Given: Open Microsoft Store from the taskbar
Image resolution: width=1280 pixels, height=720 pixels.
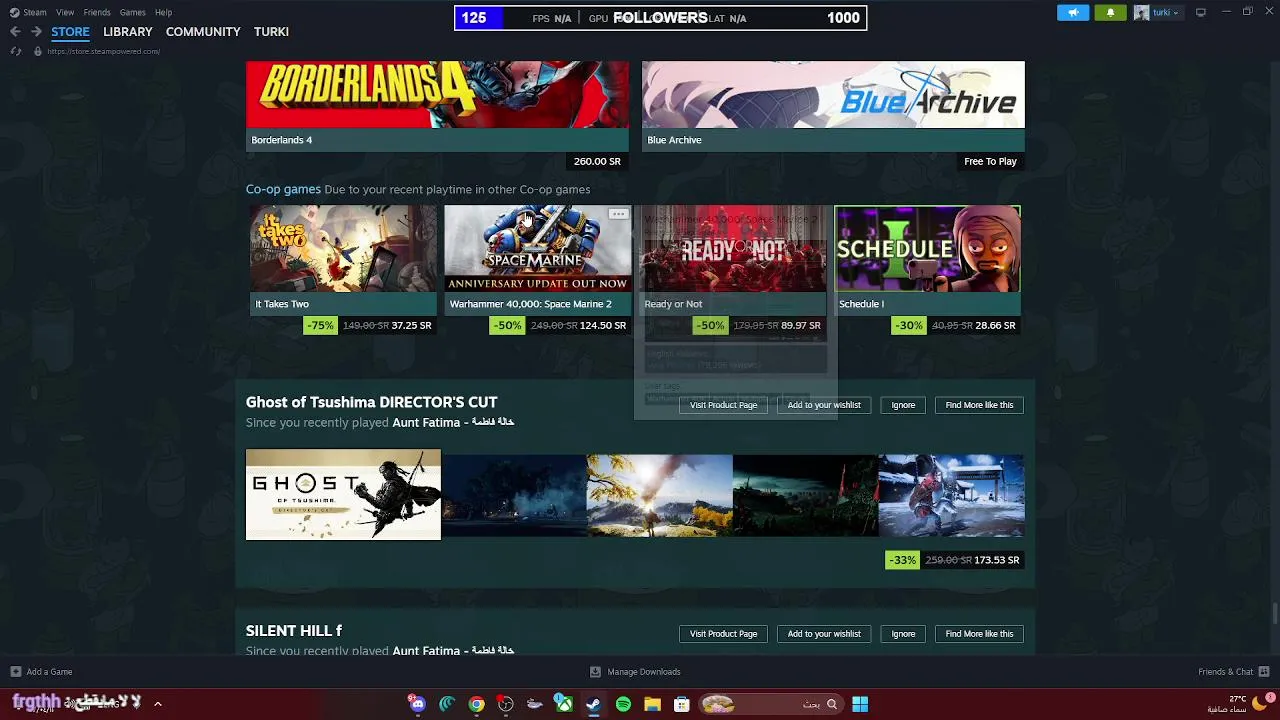Looking at the screenshot, I should [682, 704].
